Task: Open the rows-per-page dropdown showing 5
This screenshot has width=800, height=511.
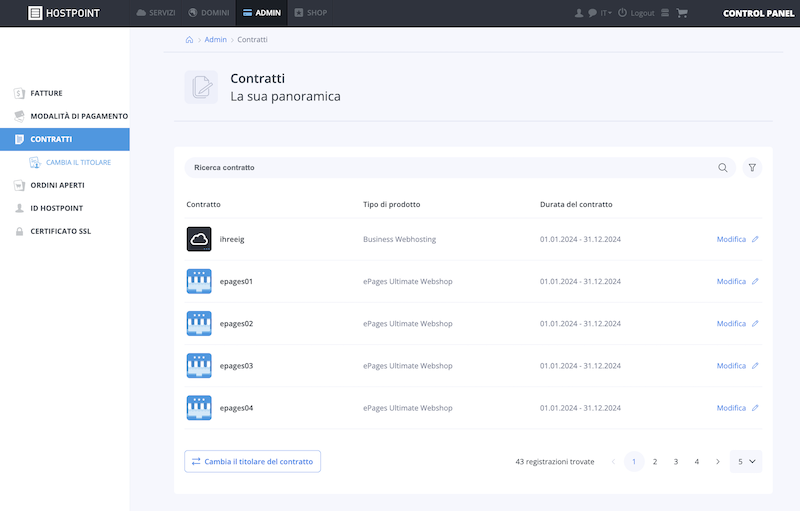Action: coord(746,462)
